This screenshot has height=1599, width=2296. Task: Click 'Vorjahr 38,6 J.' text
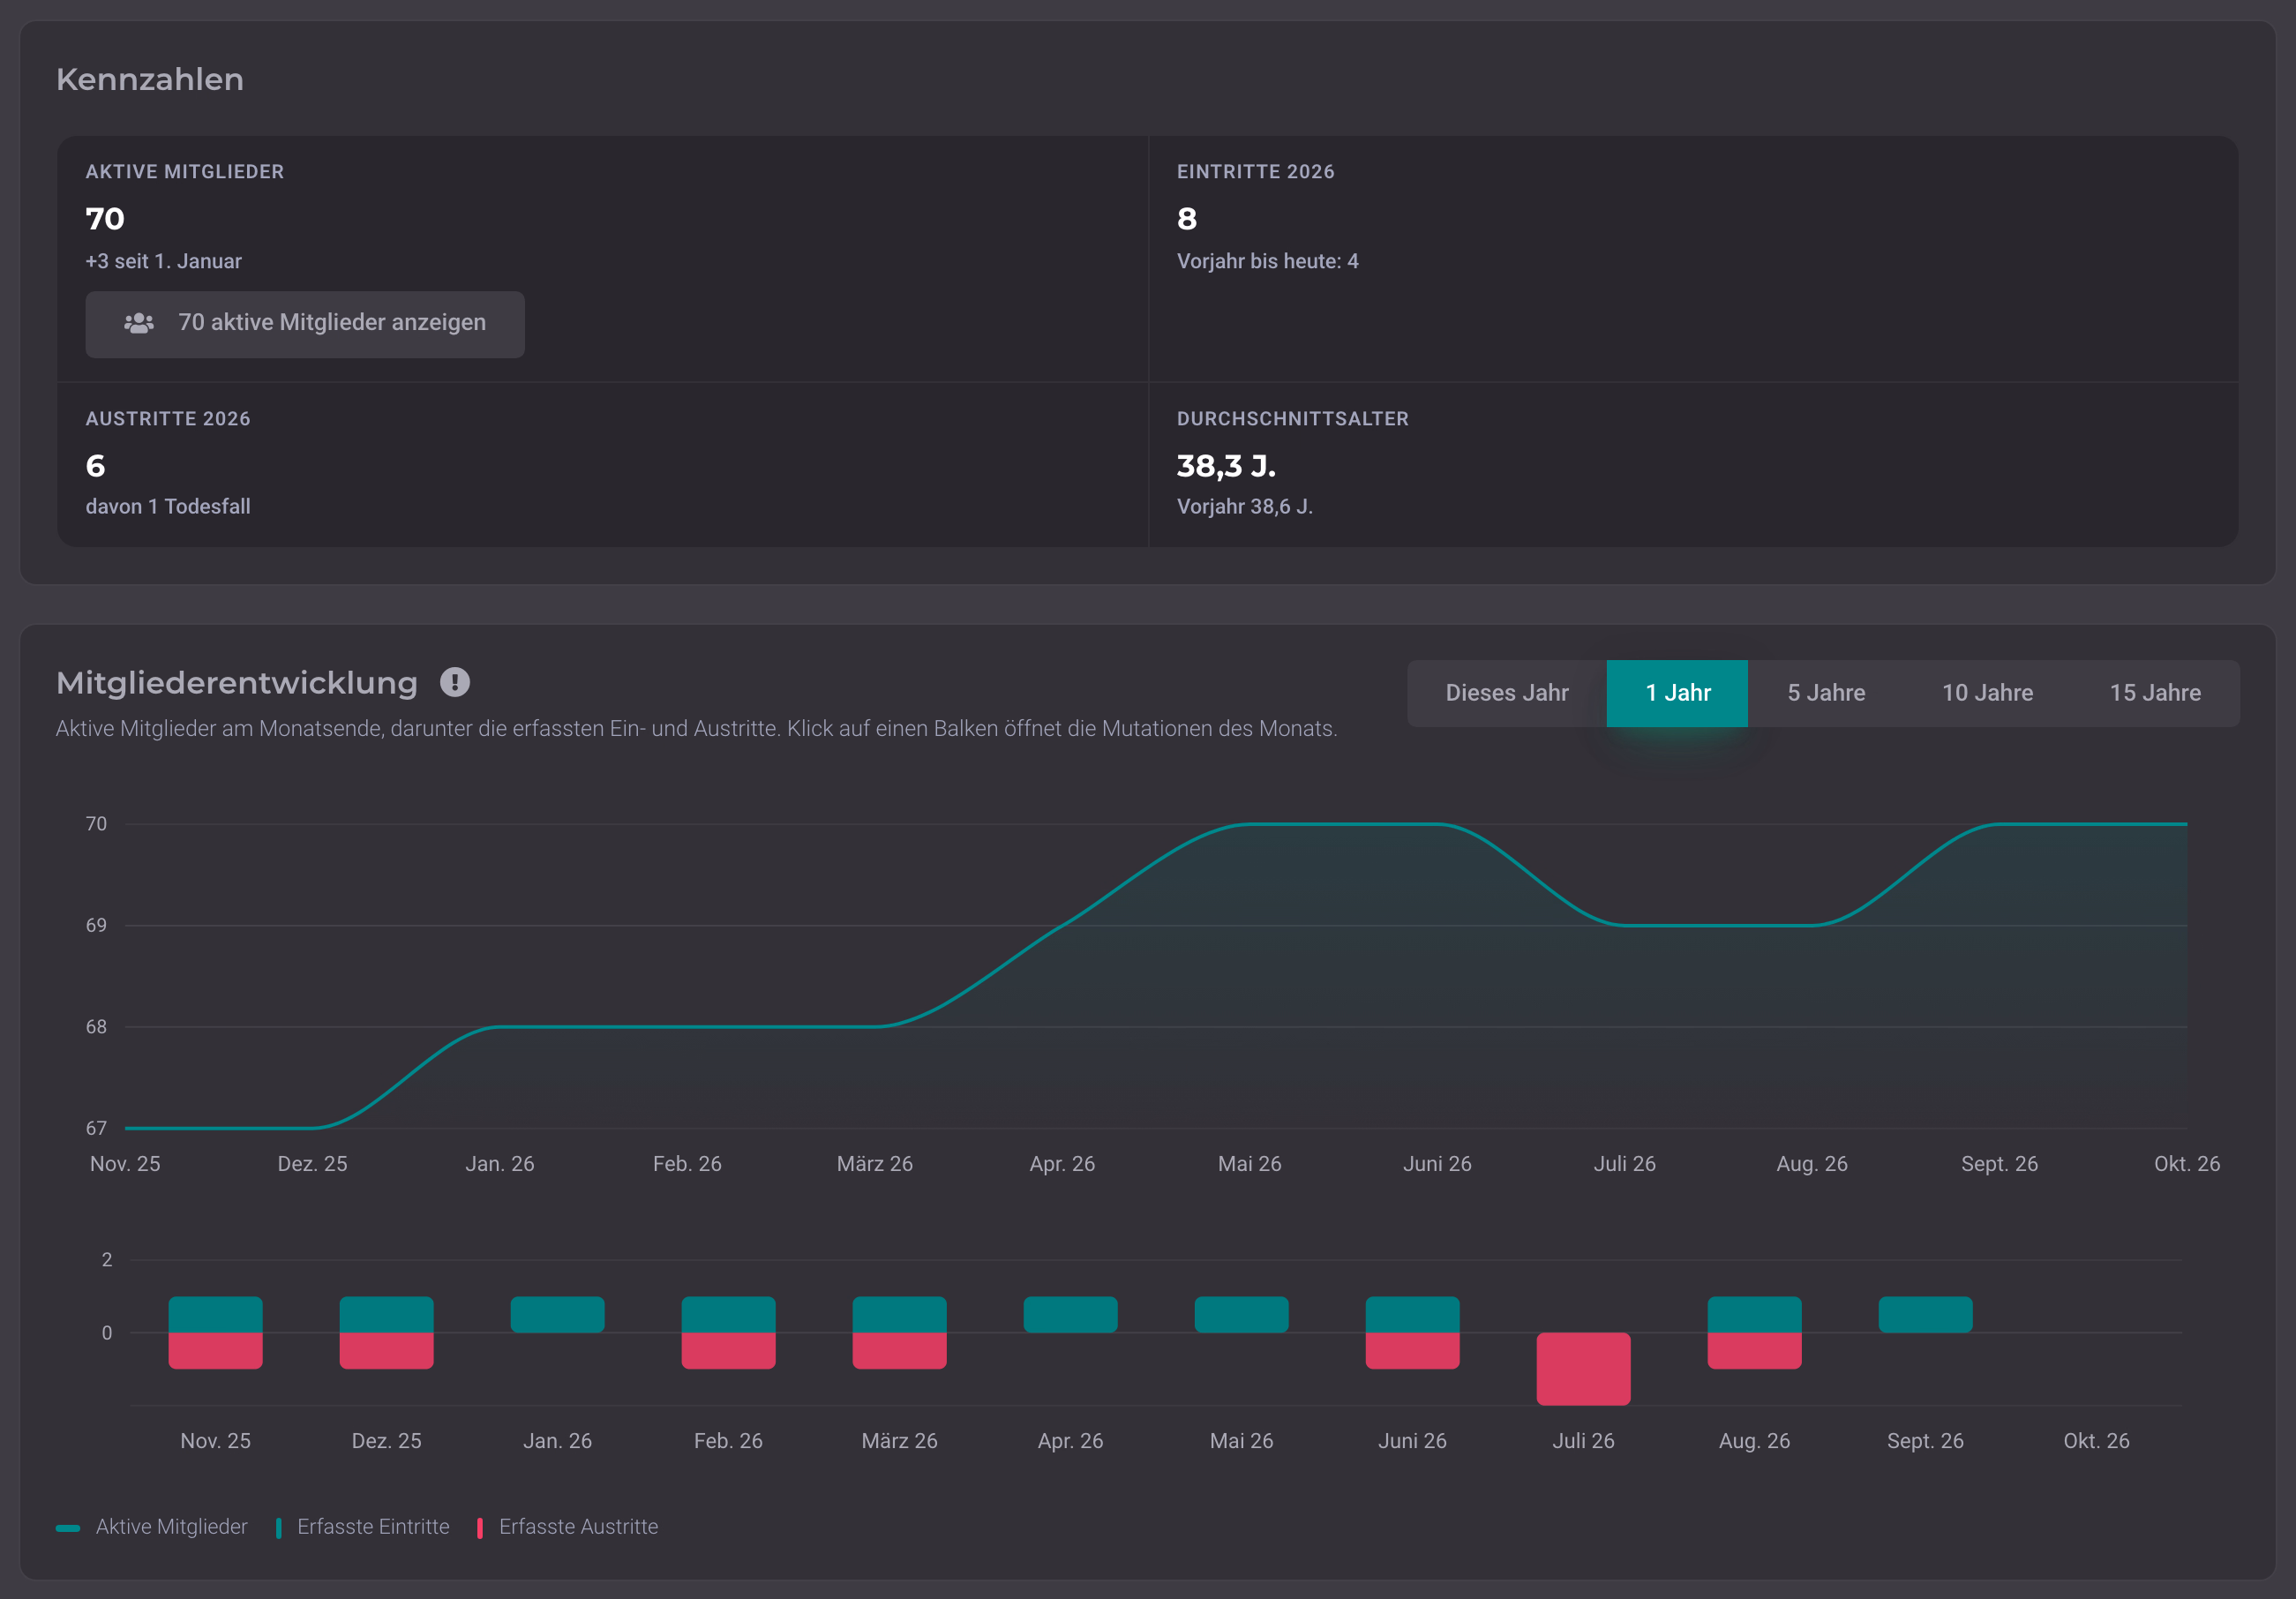1245,506
